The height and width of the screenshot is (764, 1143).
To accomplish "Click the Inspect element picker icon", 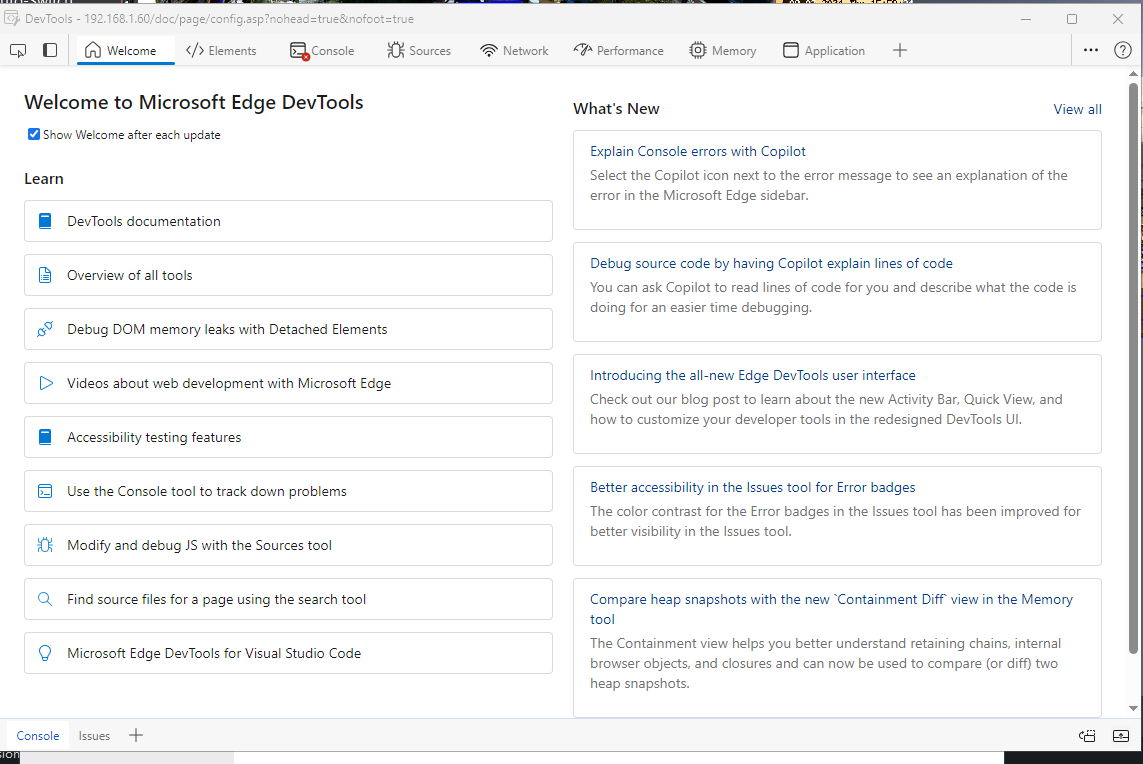I will (x=18, y=50).
